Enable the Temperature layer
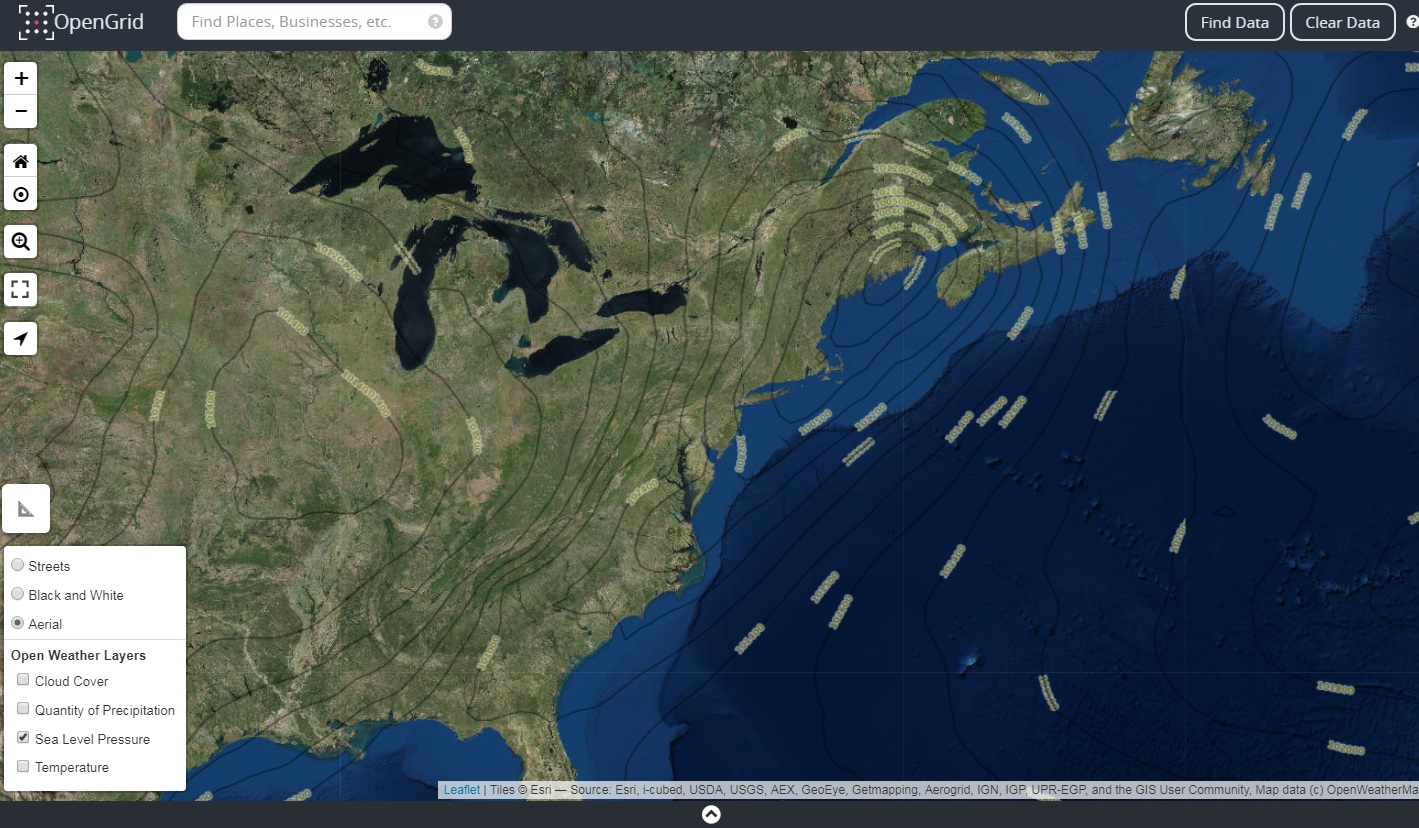Viewport: 1419px width, 828px height. [x=23, y=766]
